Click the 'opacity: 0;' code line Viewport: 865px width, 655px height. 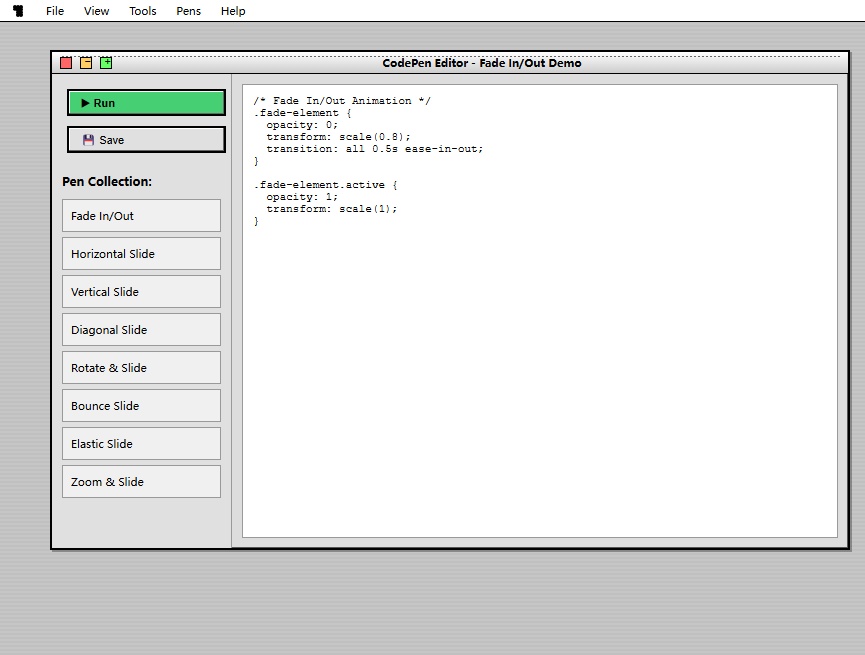(302, 125)
